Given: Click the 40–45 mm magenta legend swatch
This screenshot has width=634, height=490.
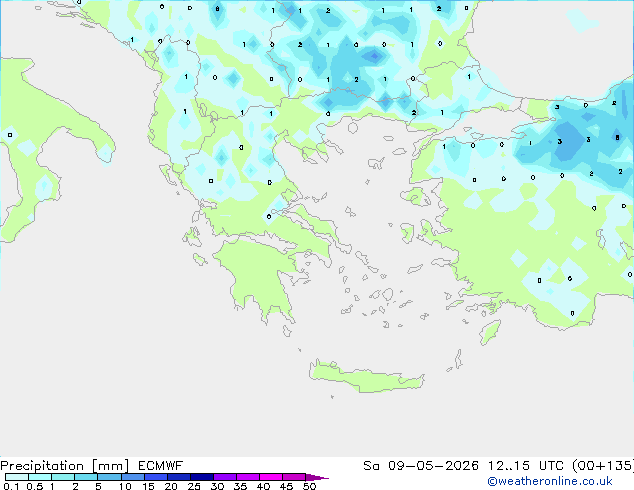Looking at the screenshot, I should tap(271, 477).
